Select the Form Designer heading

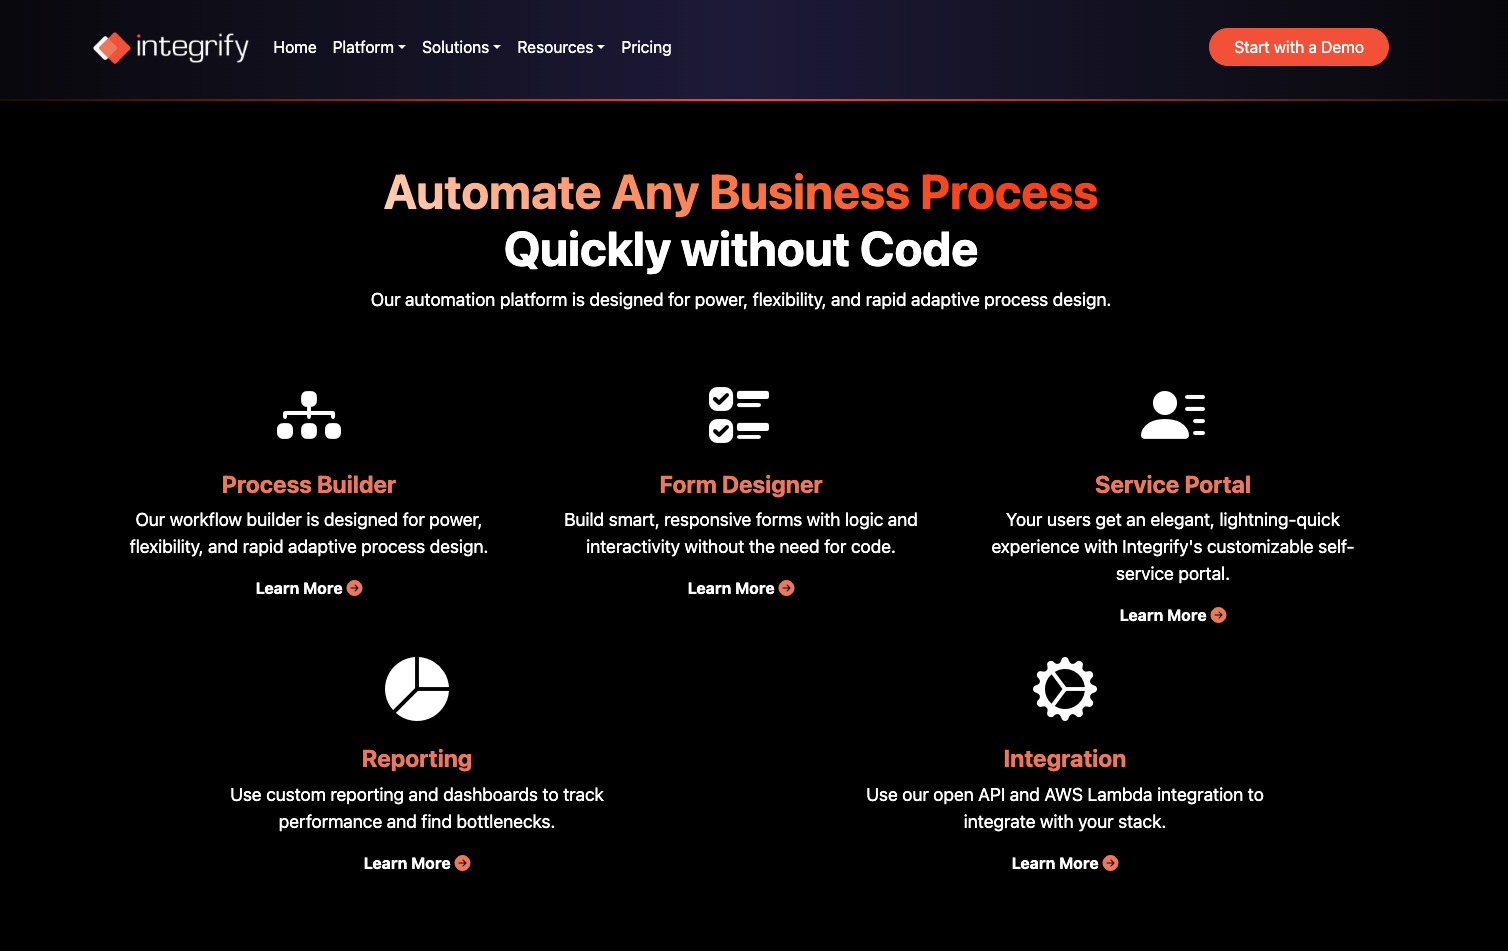click(741, 485)
